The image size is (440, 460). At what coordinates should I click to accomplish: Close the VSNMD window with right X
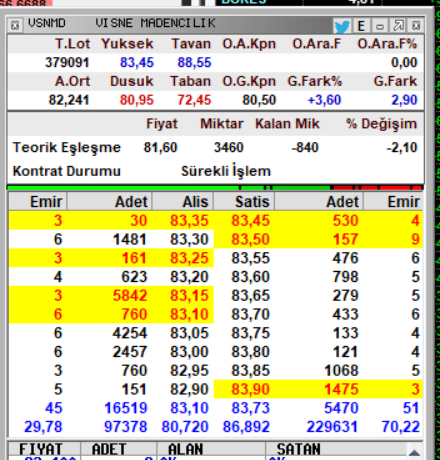(416, 26)
